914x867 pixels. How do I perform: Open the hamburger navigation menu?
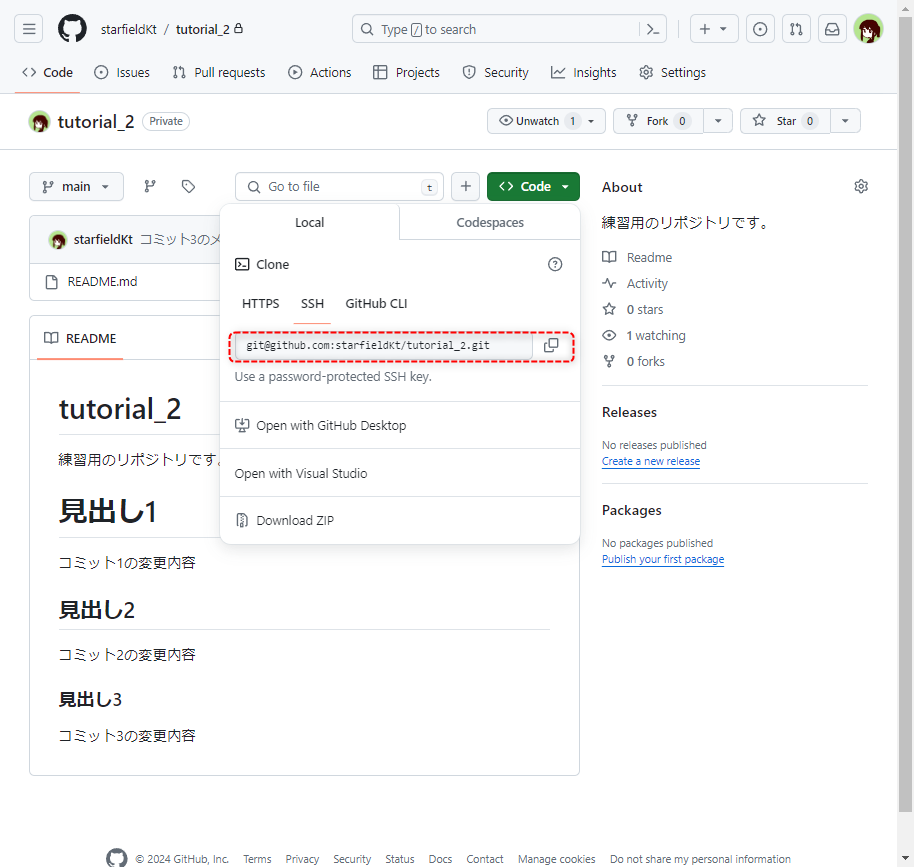29,29
